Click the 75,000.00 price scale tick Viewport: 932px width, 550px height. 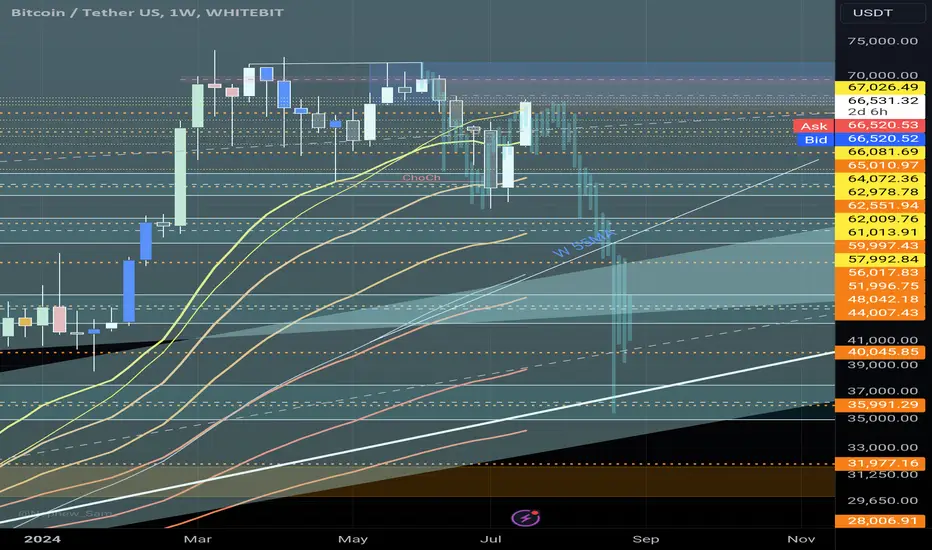pyautogui.click(x=883, y=41)
